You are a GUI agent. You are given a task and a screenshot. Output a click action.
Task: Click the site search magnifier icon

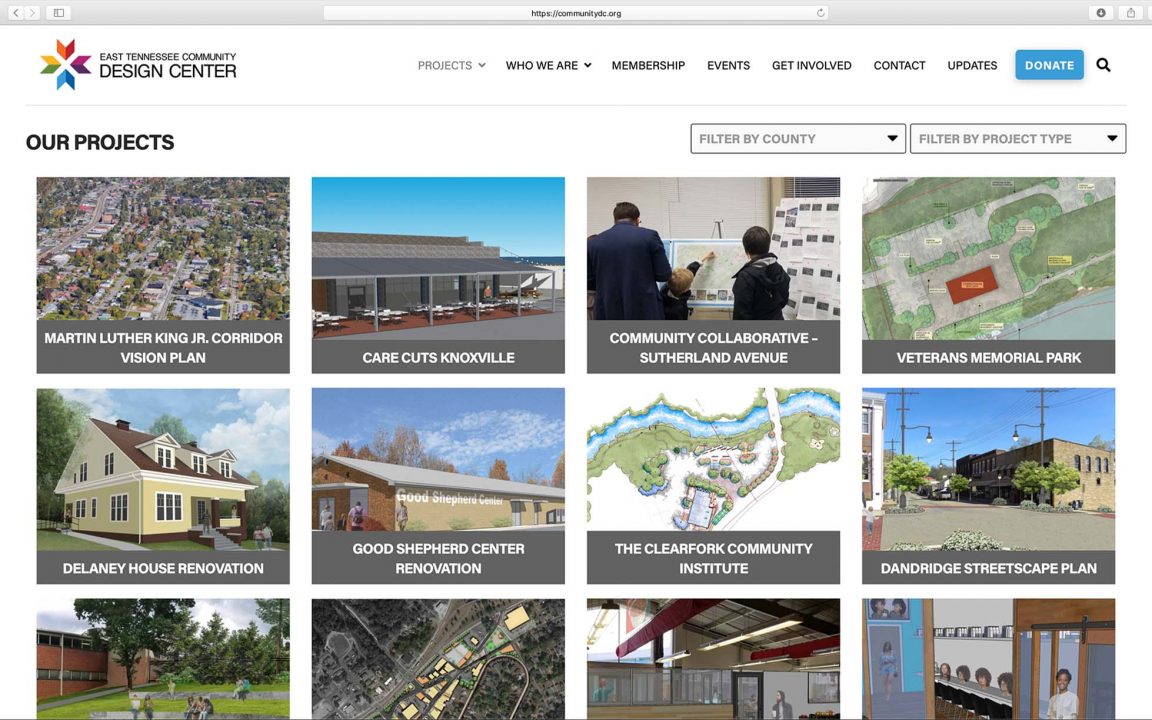[1103, 65]
